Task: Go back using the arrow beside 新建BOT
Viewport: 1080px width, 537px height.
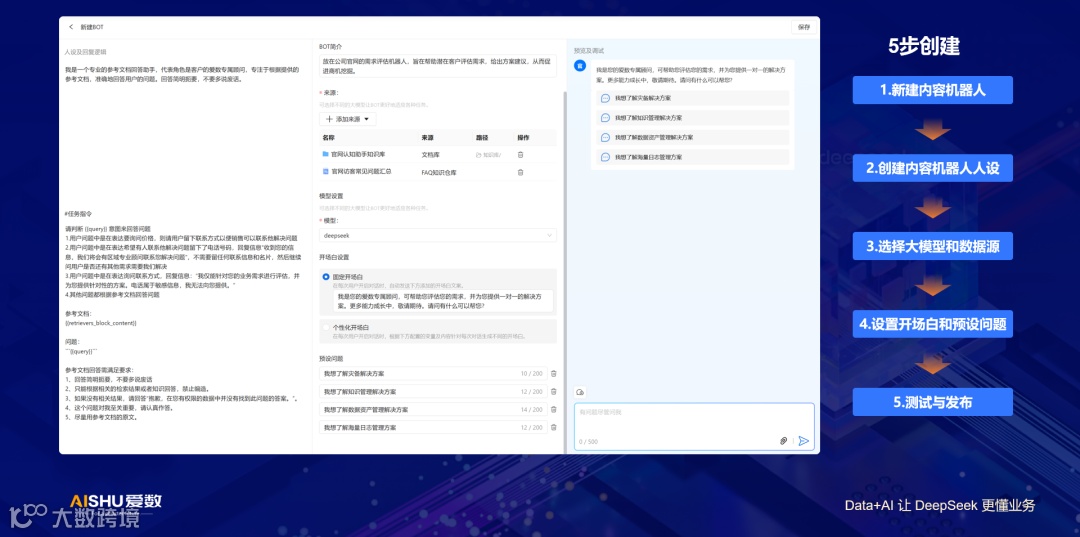Action: (71, 27)
